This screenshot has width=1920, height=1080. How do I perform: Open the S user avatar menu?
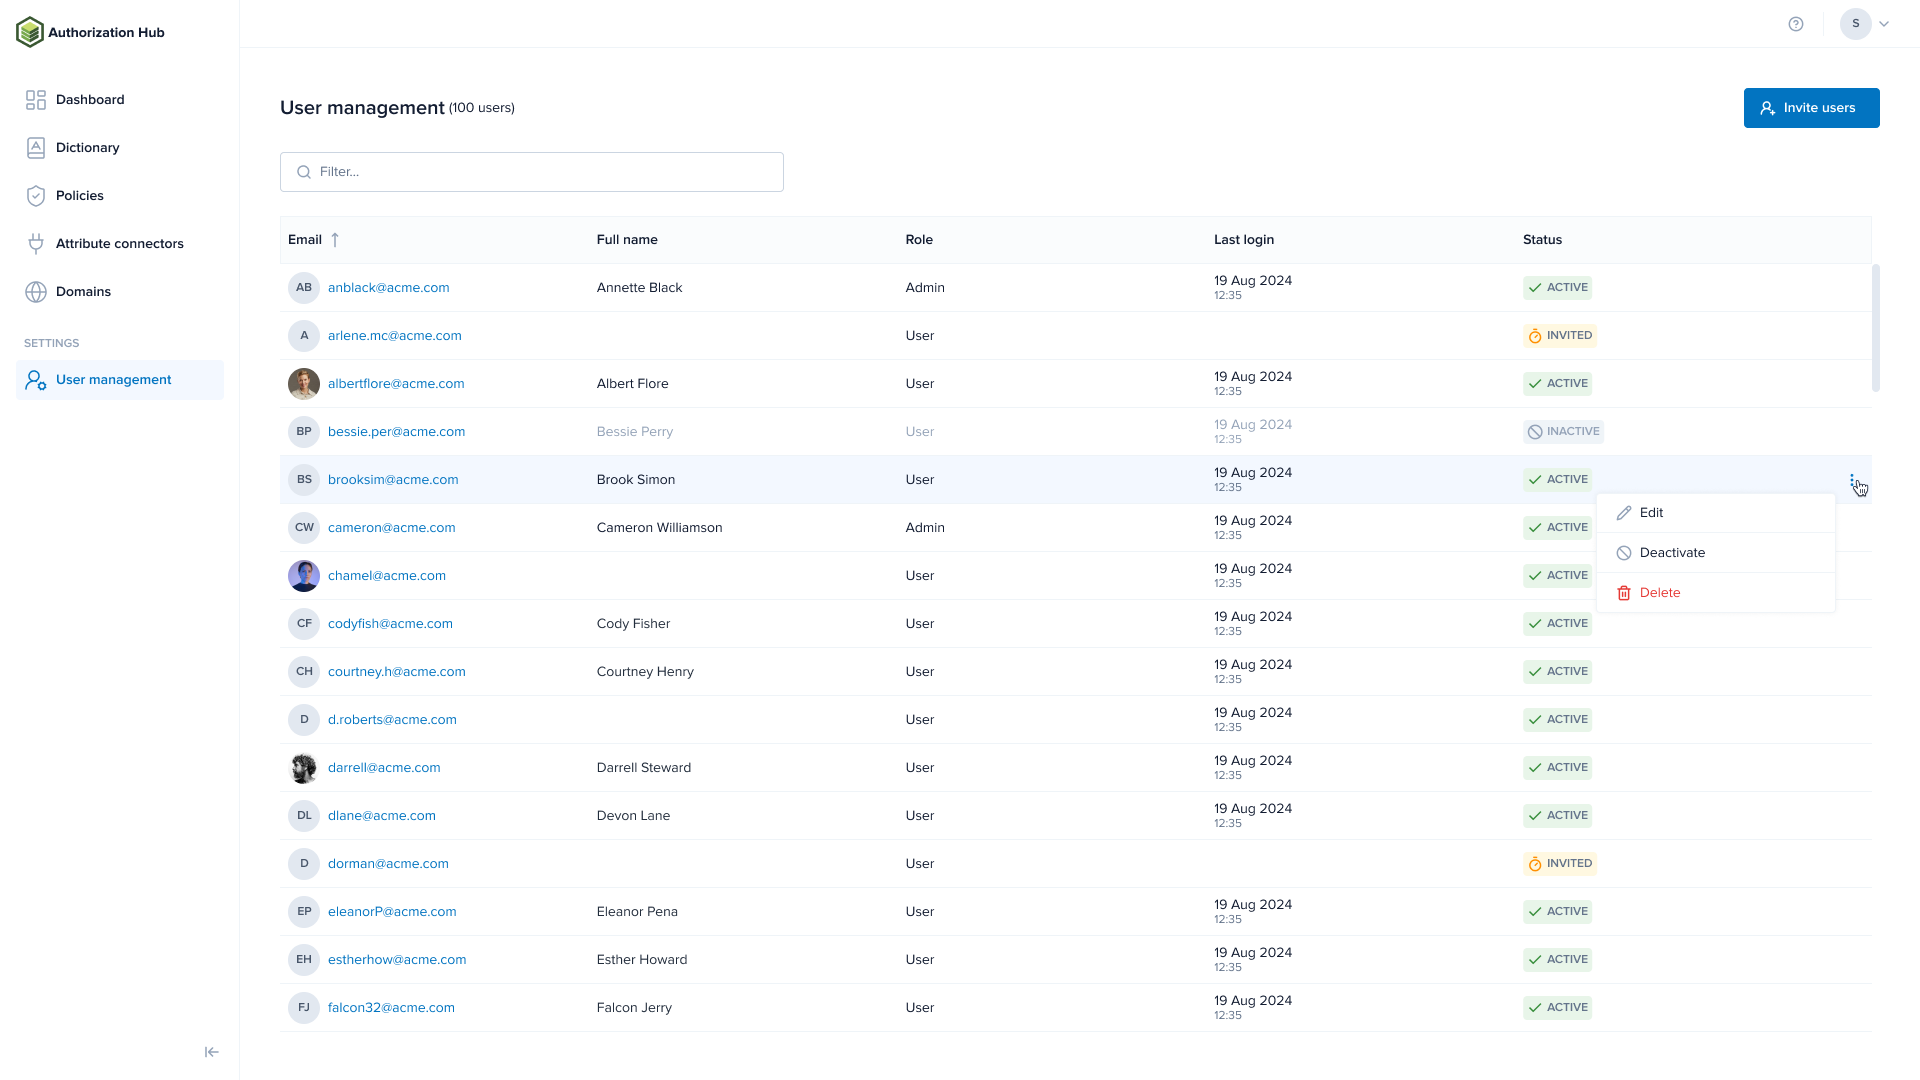[x=1856, y=24]
